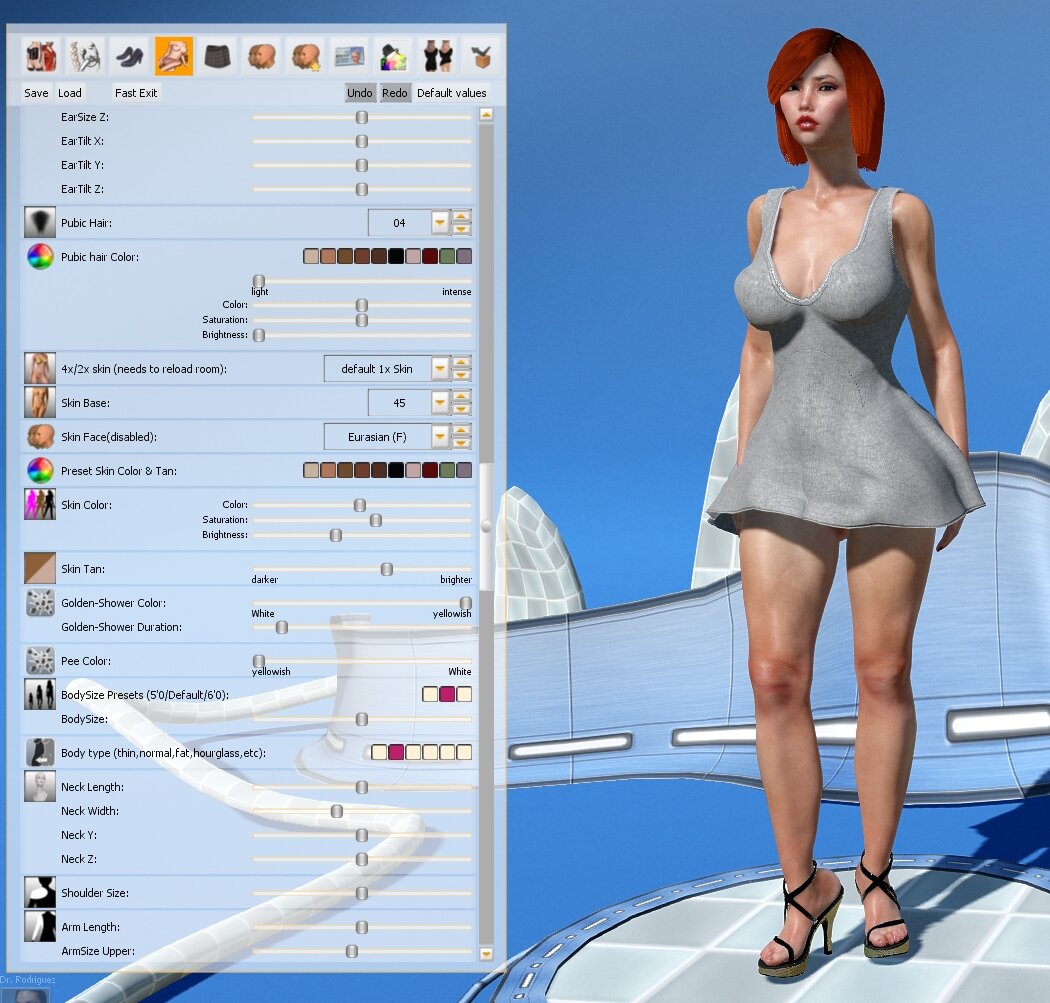Click the checkmark box toolbar icon

[482, 56]
